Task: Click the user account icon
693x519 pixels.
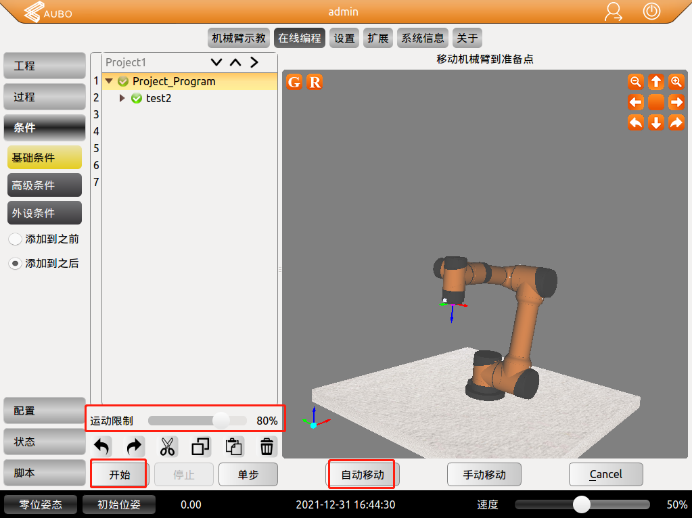Action: tap(613, 12)
